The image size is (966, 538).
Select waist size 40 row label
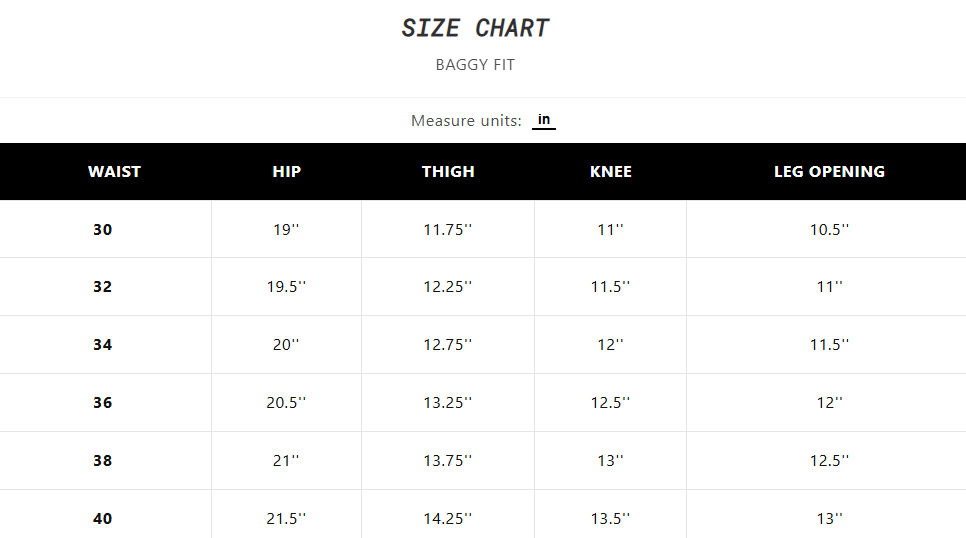point(103,519)
